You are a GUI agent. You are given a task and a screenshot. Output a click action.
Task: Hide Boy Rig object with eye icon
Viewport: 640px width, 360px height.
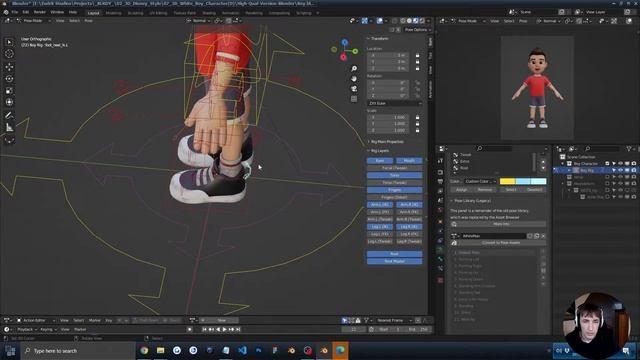click(x=620, y=170)
